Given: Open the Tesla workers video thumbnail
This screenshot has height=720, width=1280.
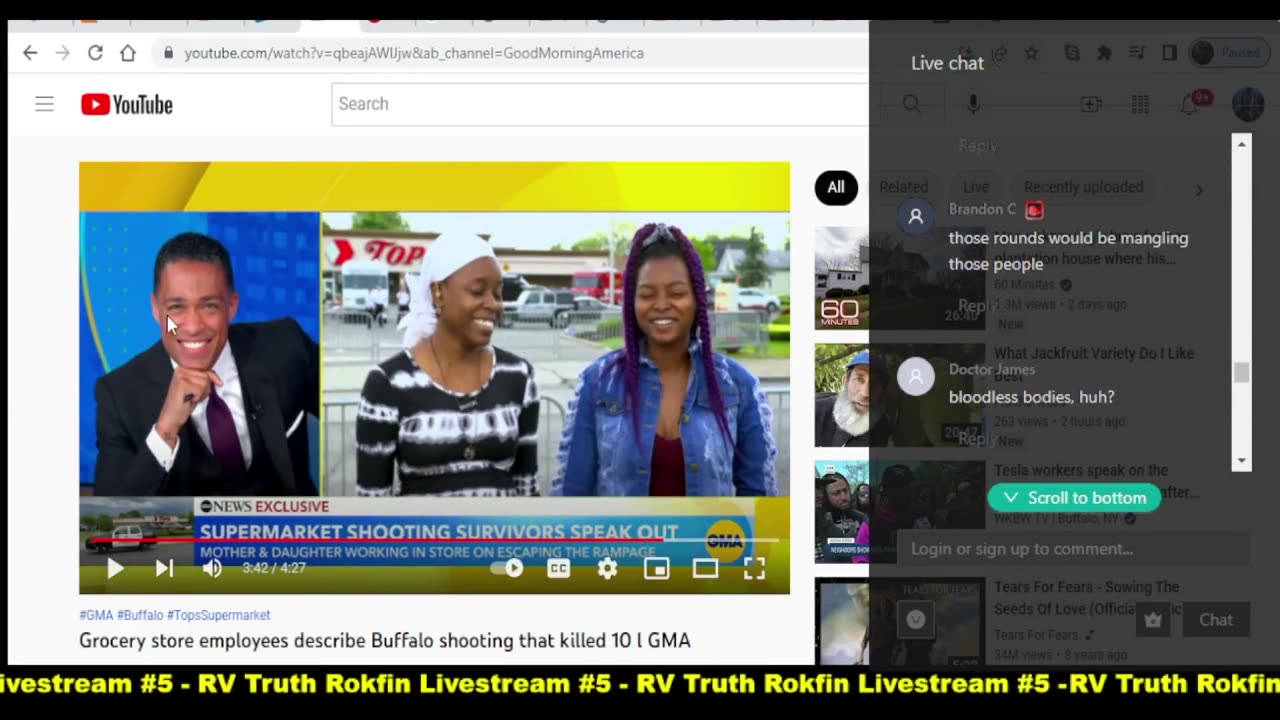Looking at the screenshot, I should pos(899,512).
